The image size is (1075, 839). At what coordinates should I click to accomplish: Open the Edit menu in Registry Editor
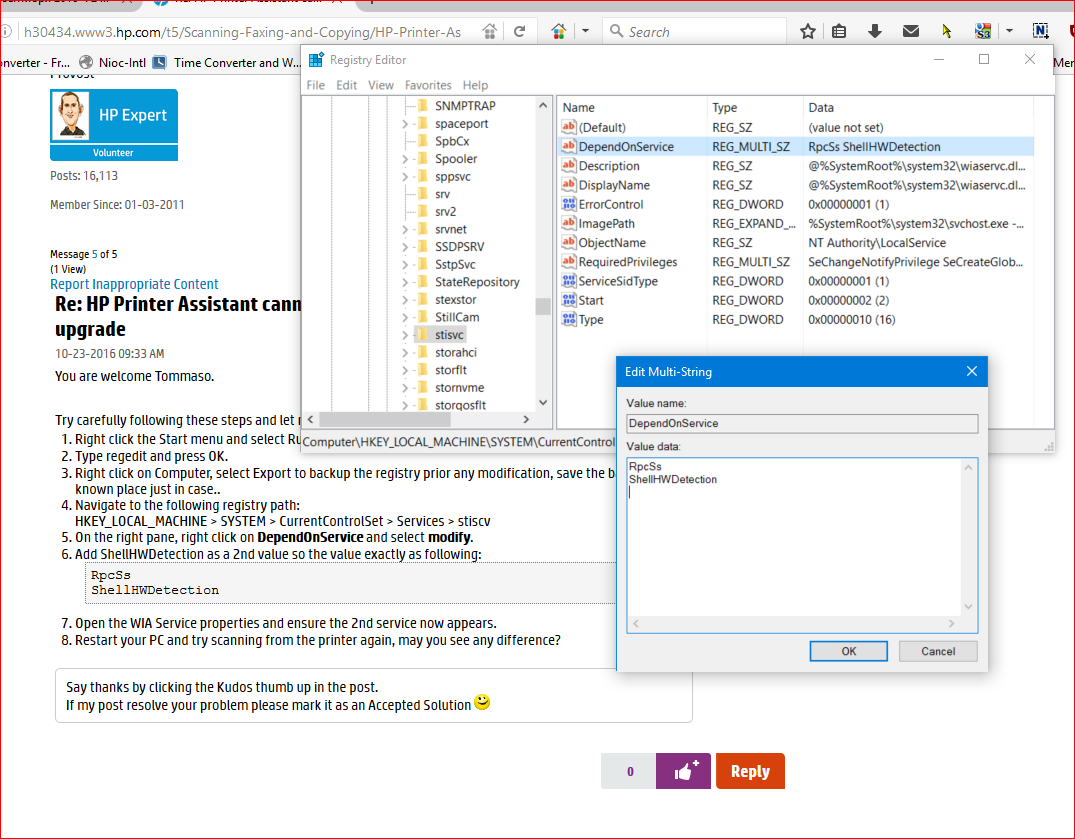point(346,85)
